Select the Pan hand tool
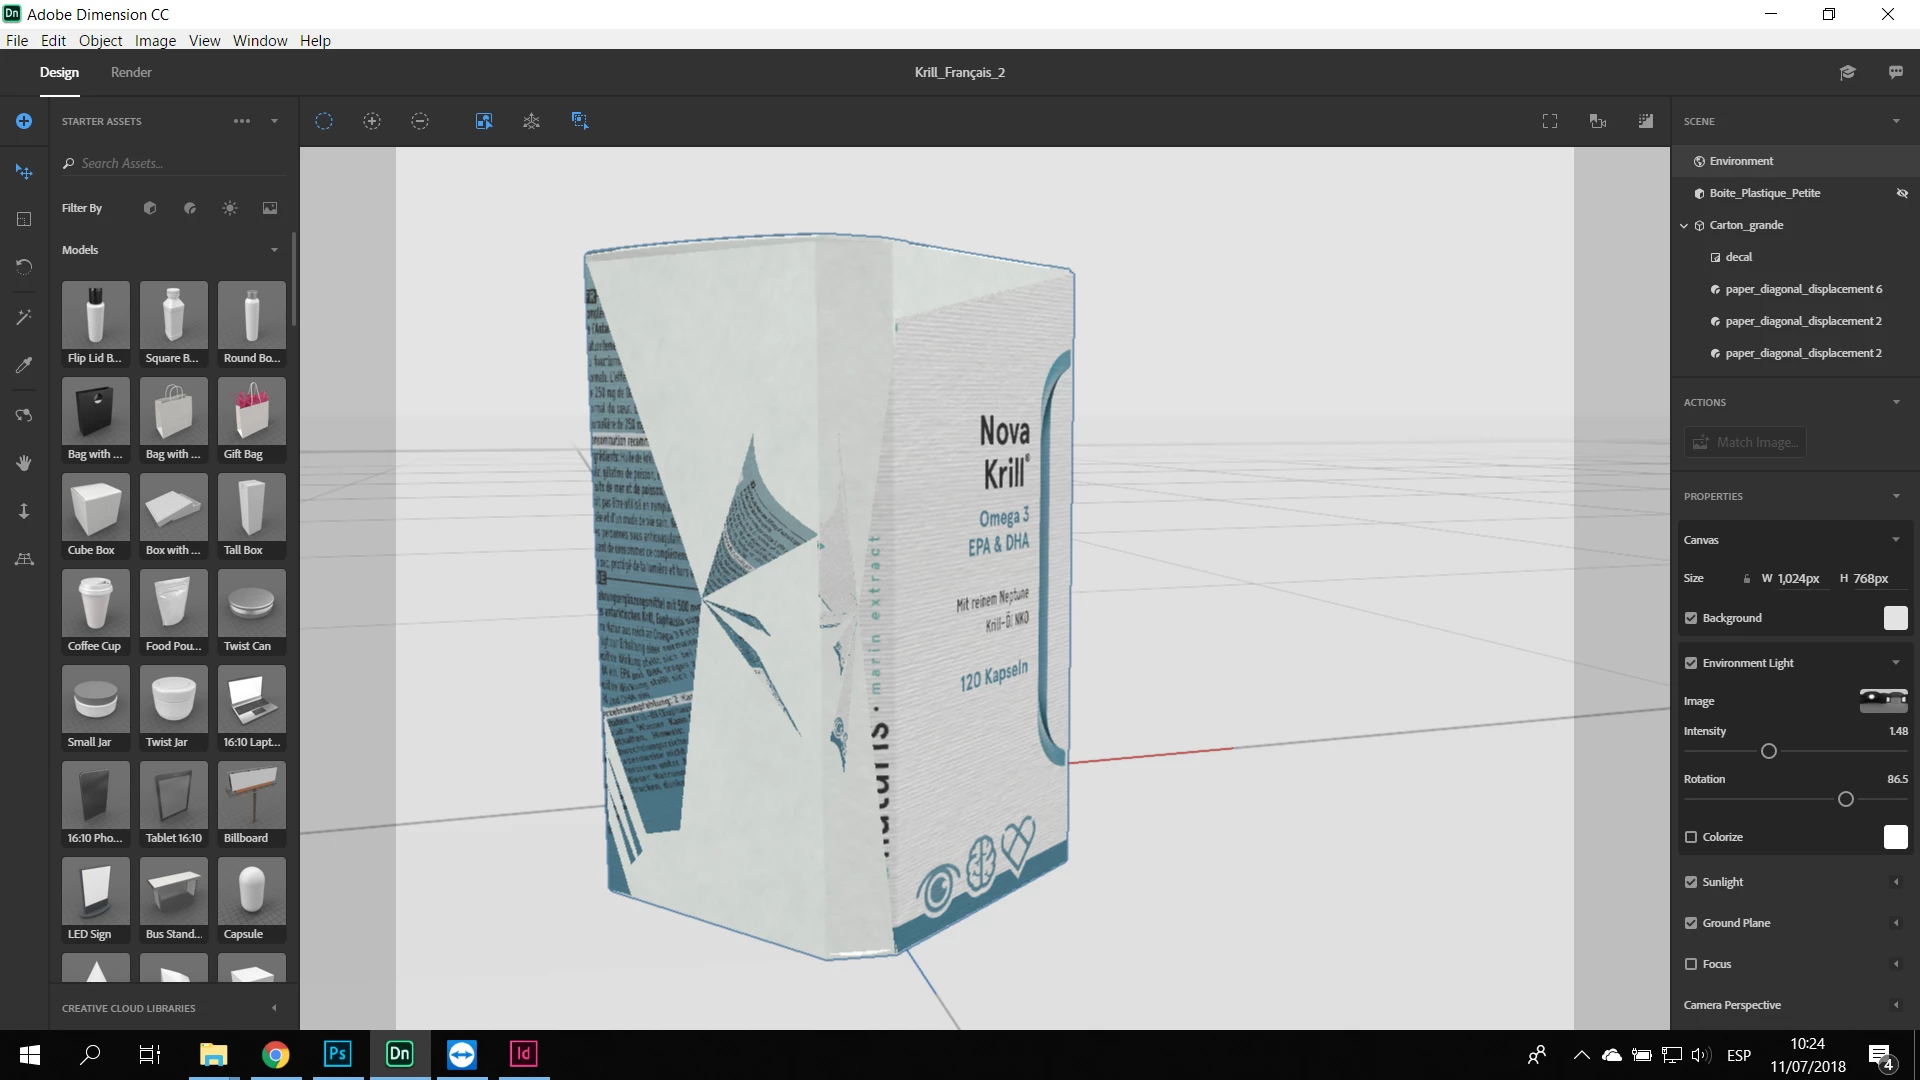Image resolution: width=1920 pixels, height=1080 pixels. (24, 462)
